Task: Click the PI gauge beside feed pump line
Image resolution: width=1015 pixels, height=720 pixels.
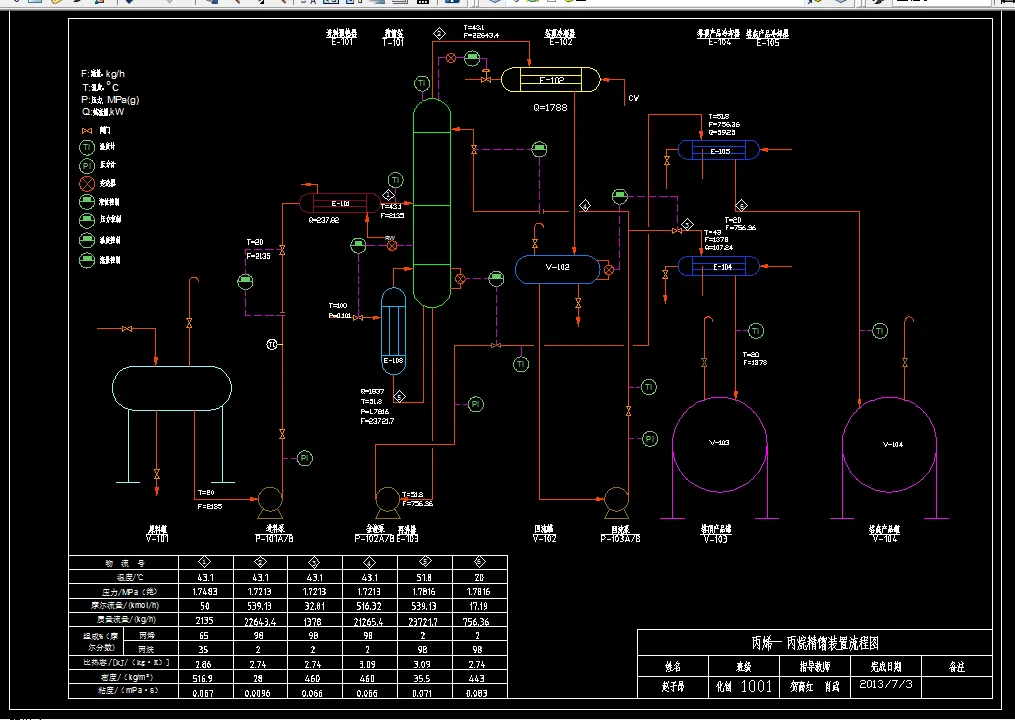Action: pos(304,458)
